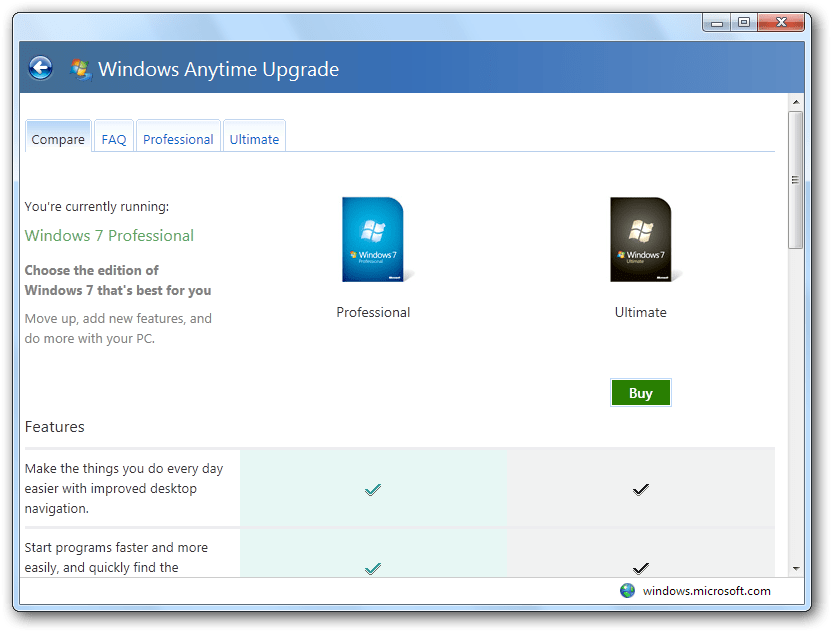Click the 'You're currently running:' text

[97, 206]
